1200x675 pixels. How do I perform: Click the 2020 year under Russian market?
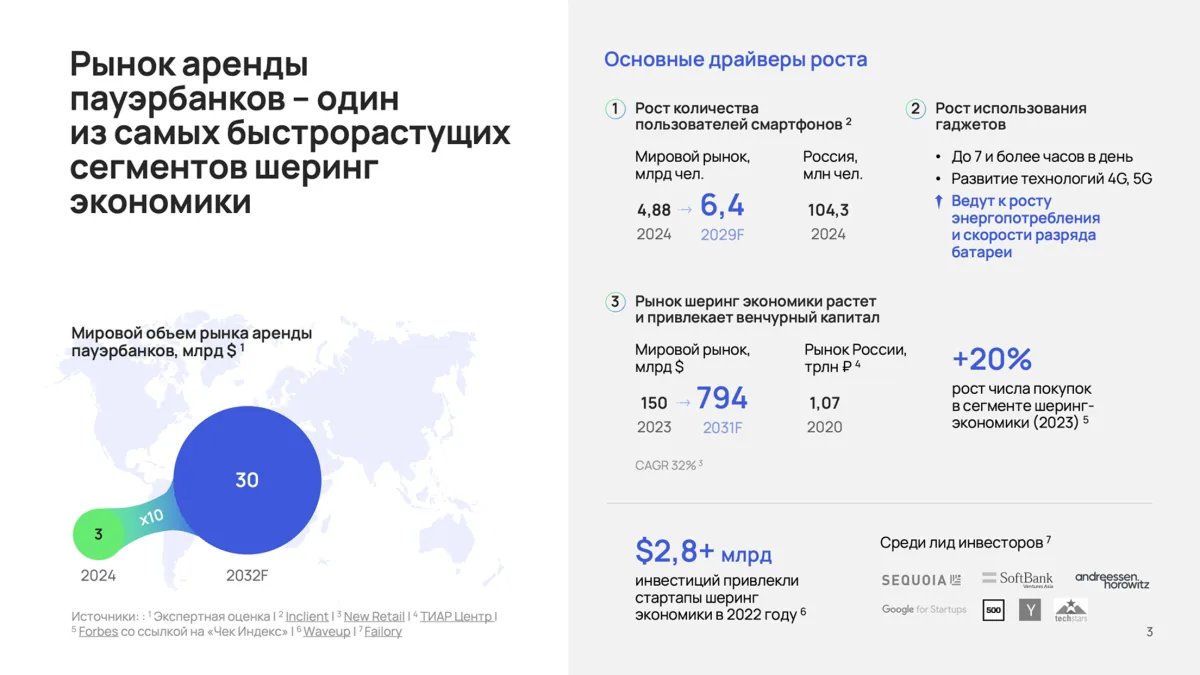(x=825, y=428)
